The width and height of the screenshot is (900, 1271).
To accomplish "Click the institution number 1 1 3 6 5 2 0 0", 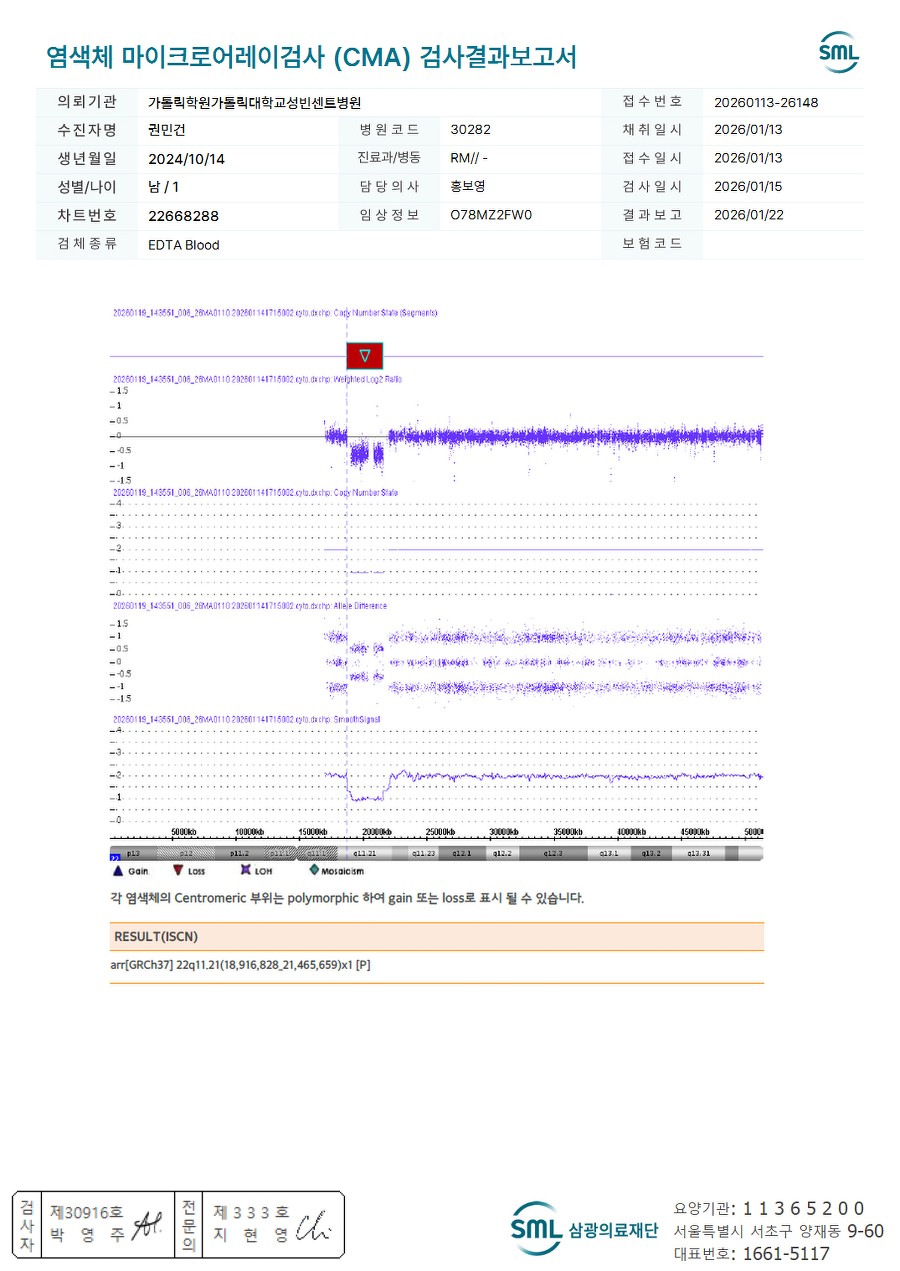I will coord(803,1208).
